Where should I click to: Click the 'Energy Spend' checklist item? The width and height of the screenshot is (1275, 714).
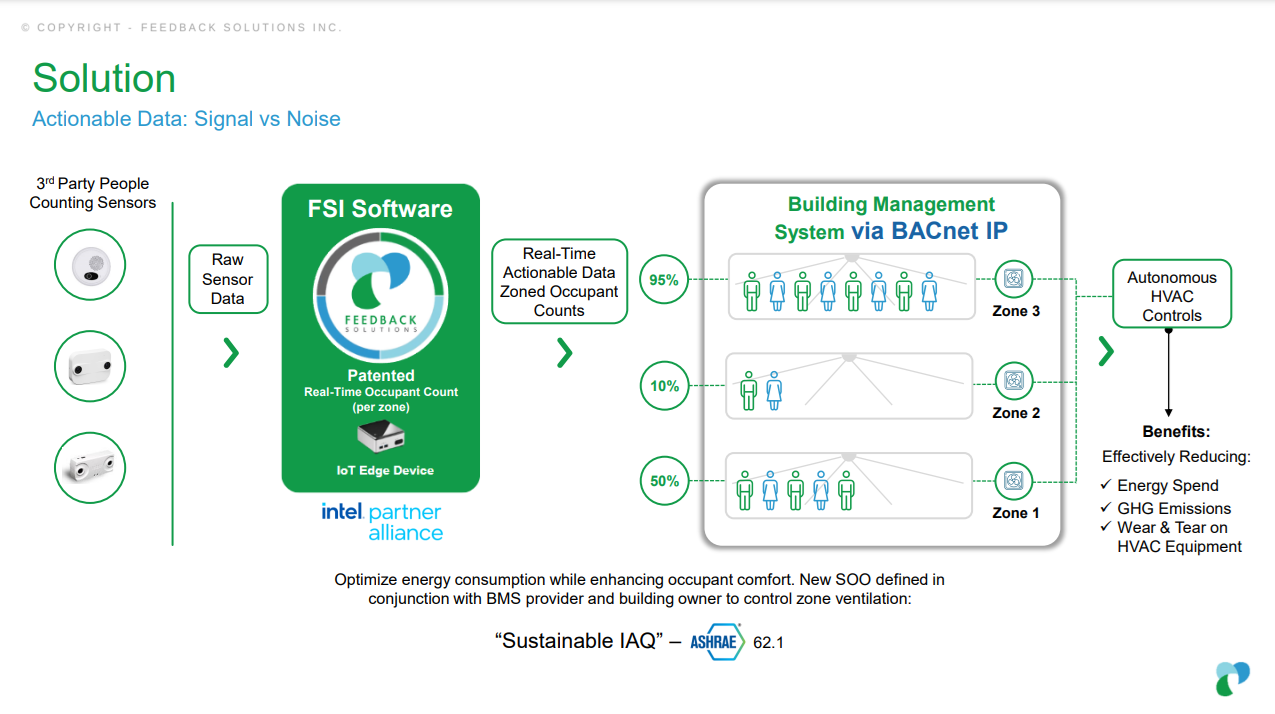click(1159, 485)
